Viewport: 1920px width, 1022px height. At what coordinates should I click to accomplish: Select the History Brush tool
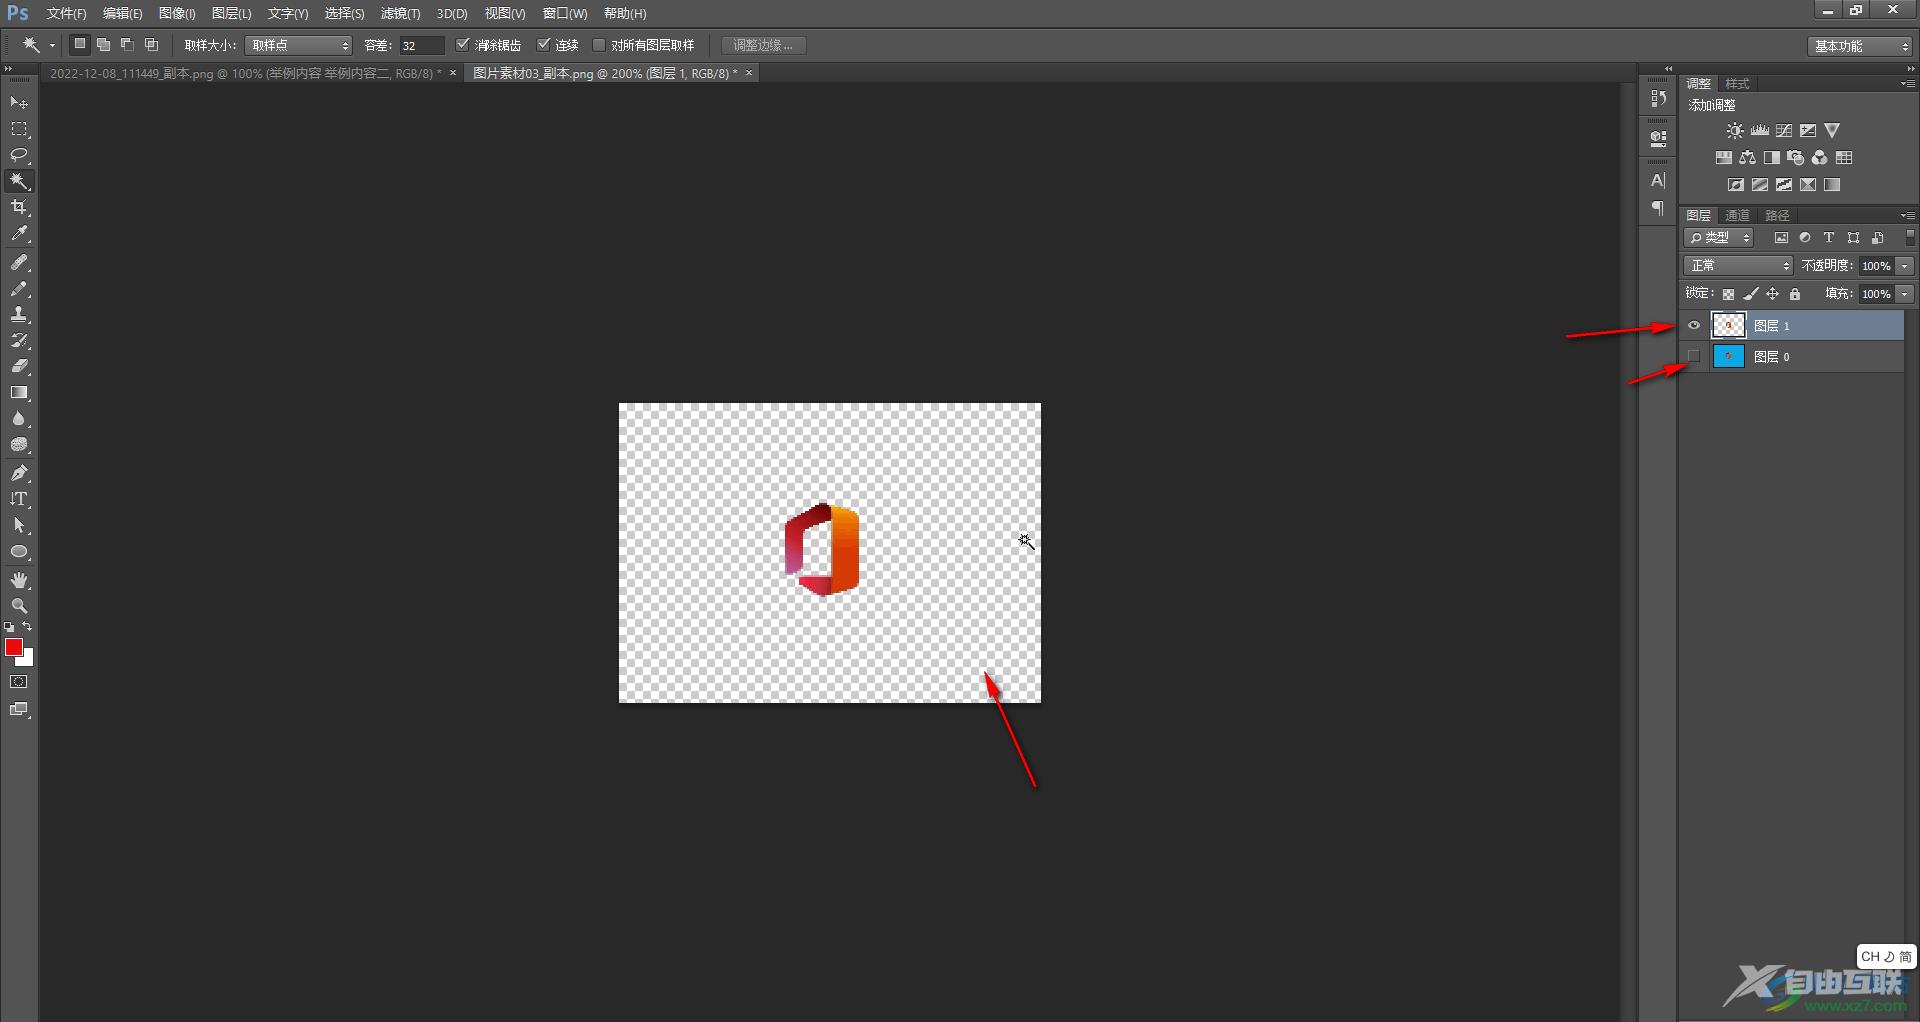[x=19, y=340]
